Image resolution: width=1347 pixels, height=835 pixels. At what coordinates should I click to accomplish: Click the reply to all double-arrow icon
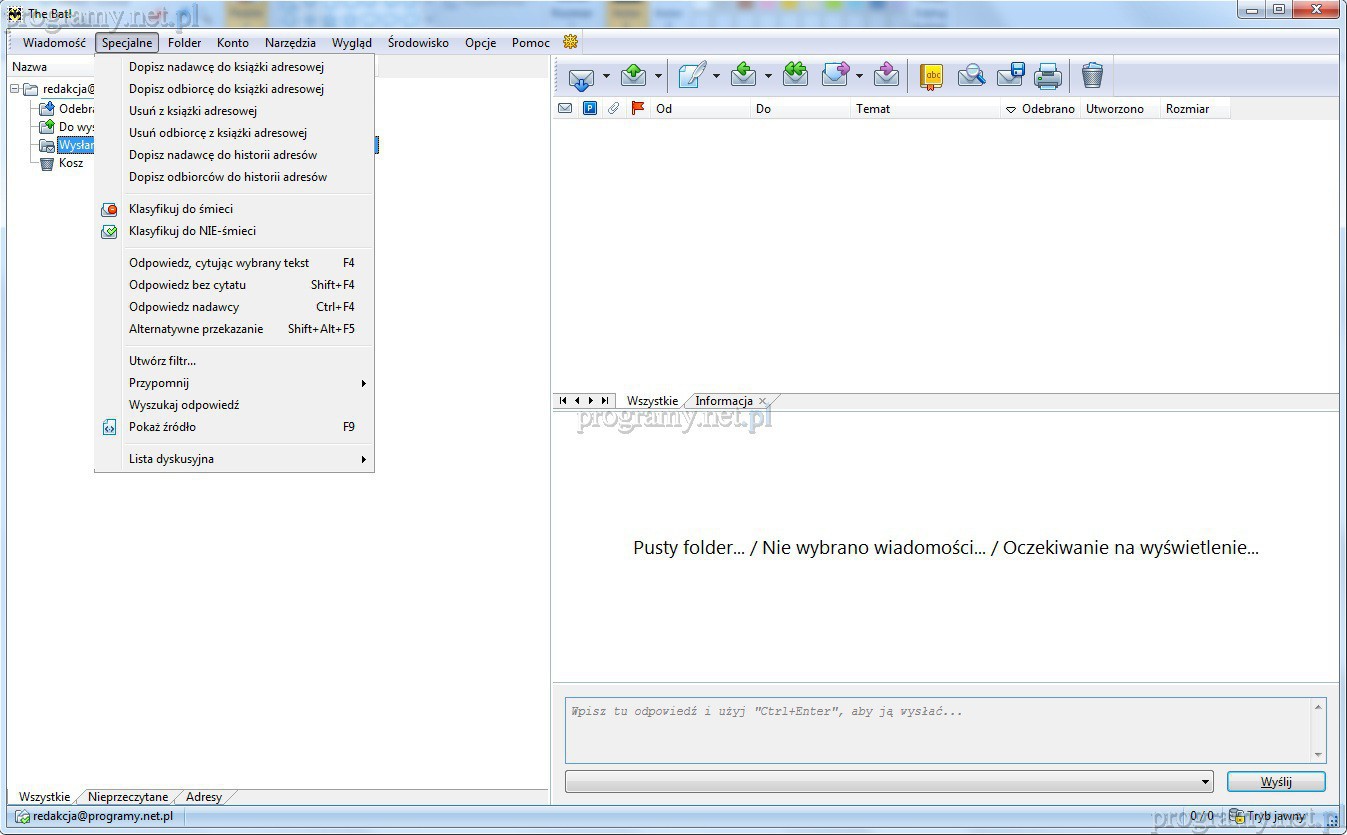click(795, 76)
